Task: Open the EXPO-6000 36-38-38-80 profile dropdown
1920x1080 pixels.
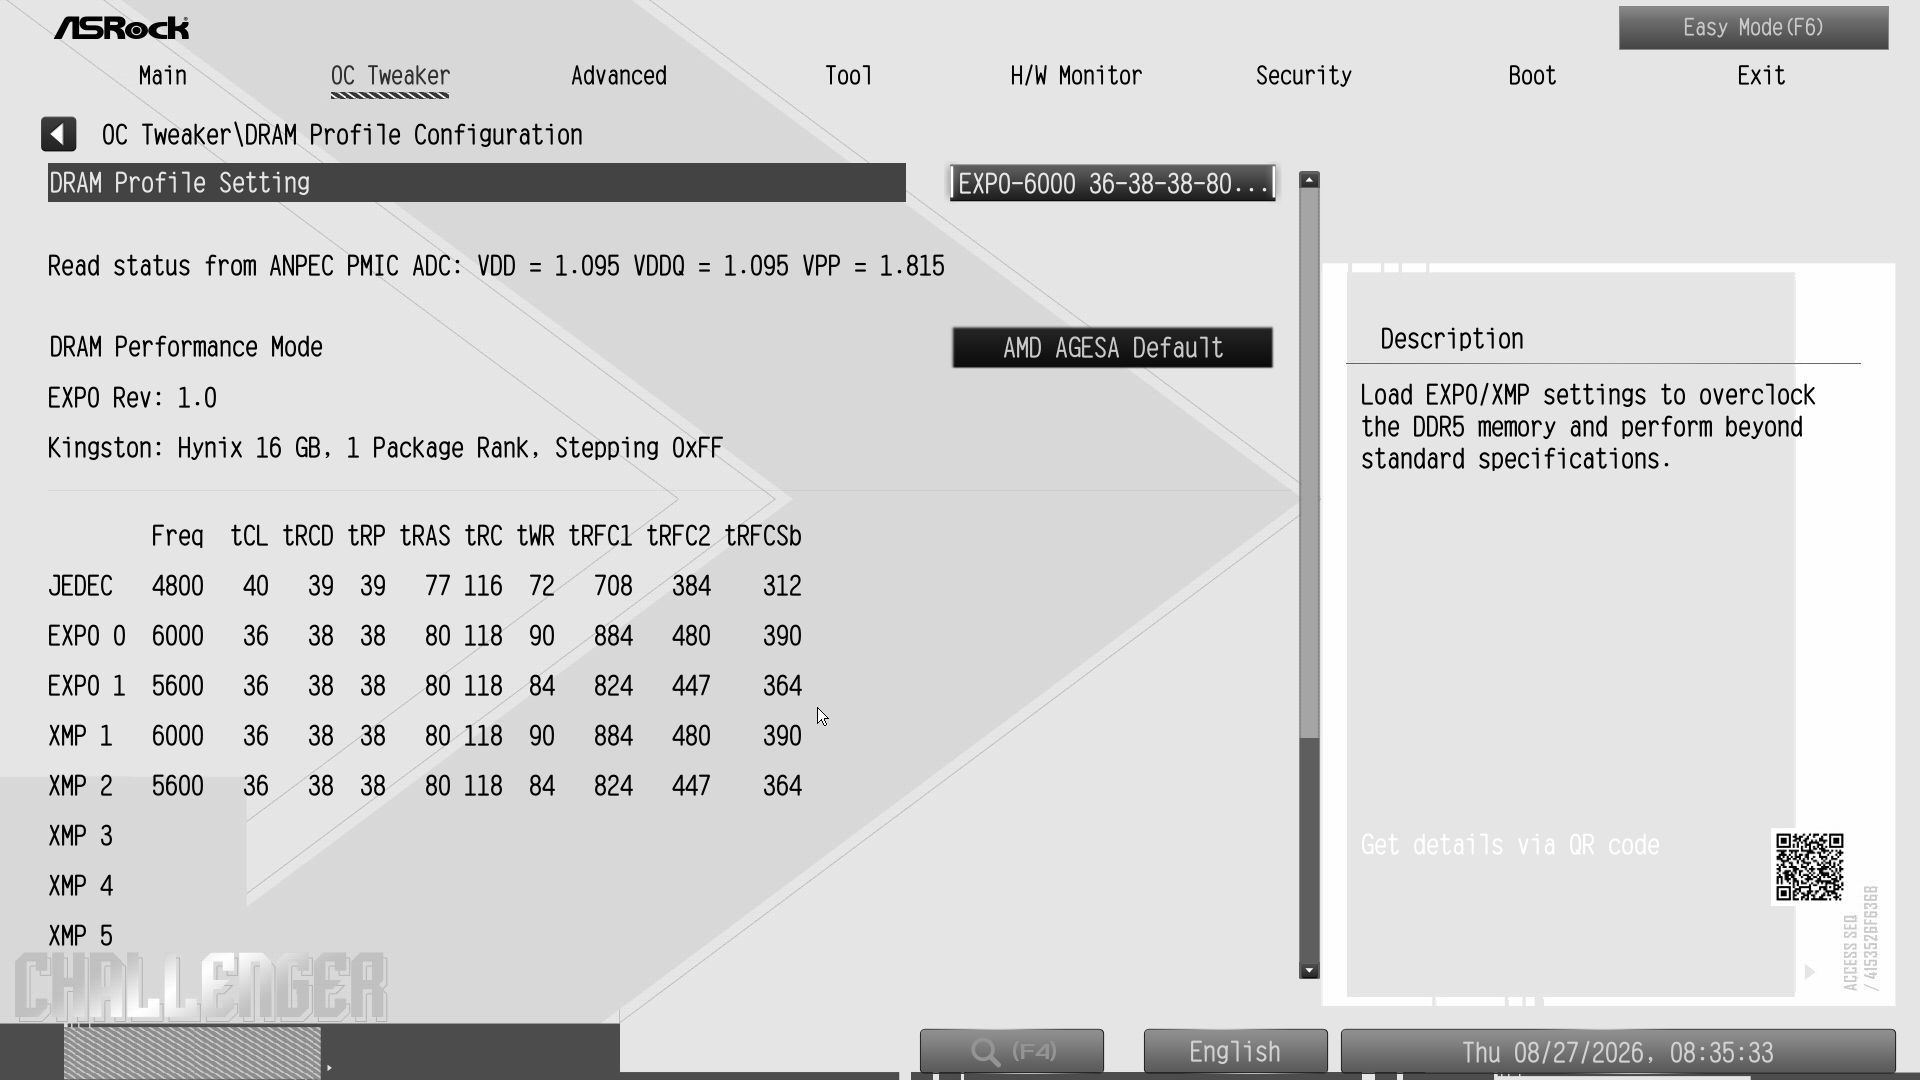Action: click(x=1113, y=184)
